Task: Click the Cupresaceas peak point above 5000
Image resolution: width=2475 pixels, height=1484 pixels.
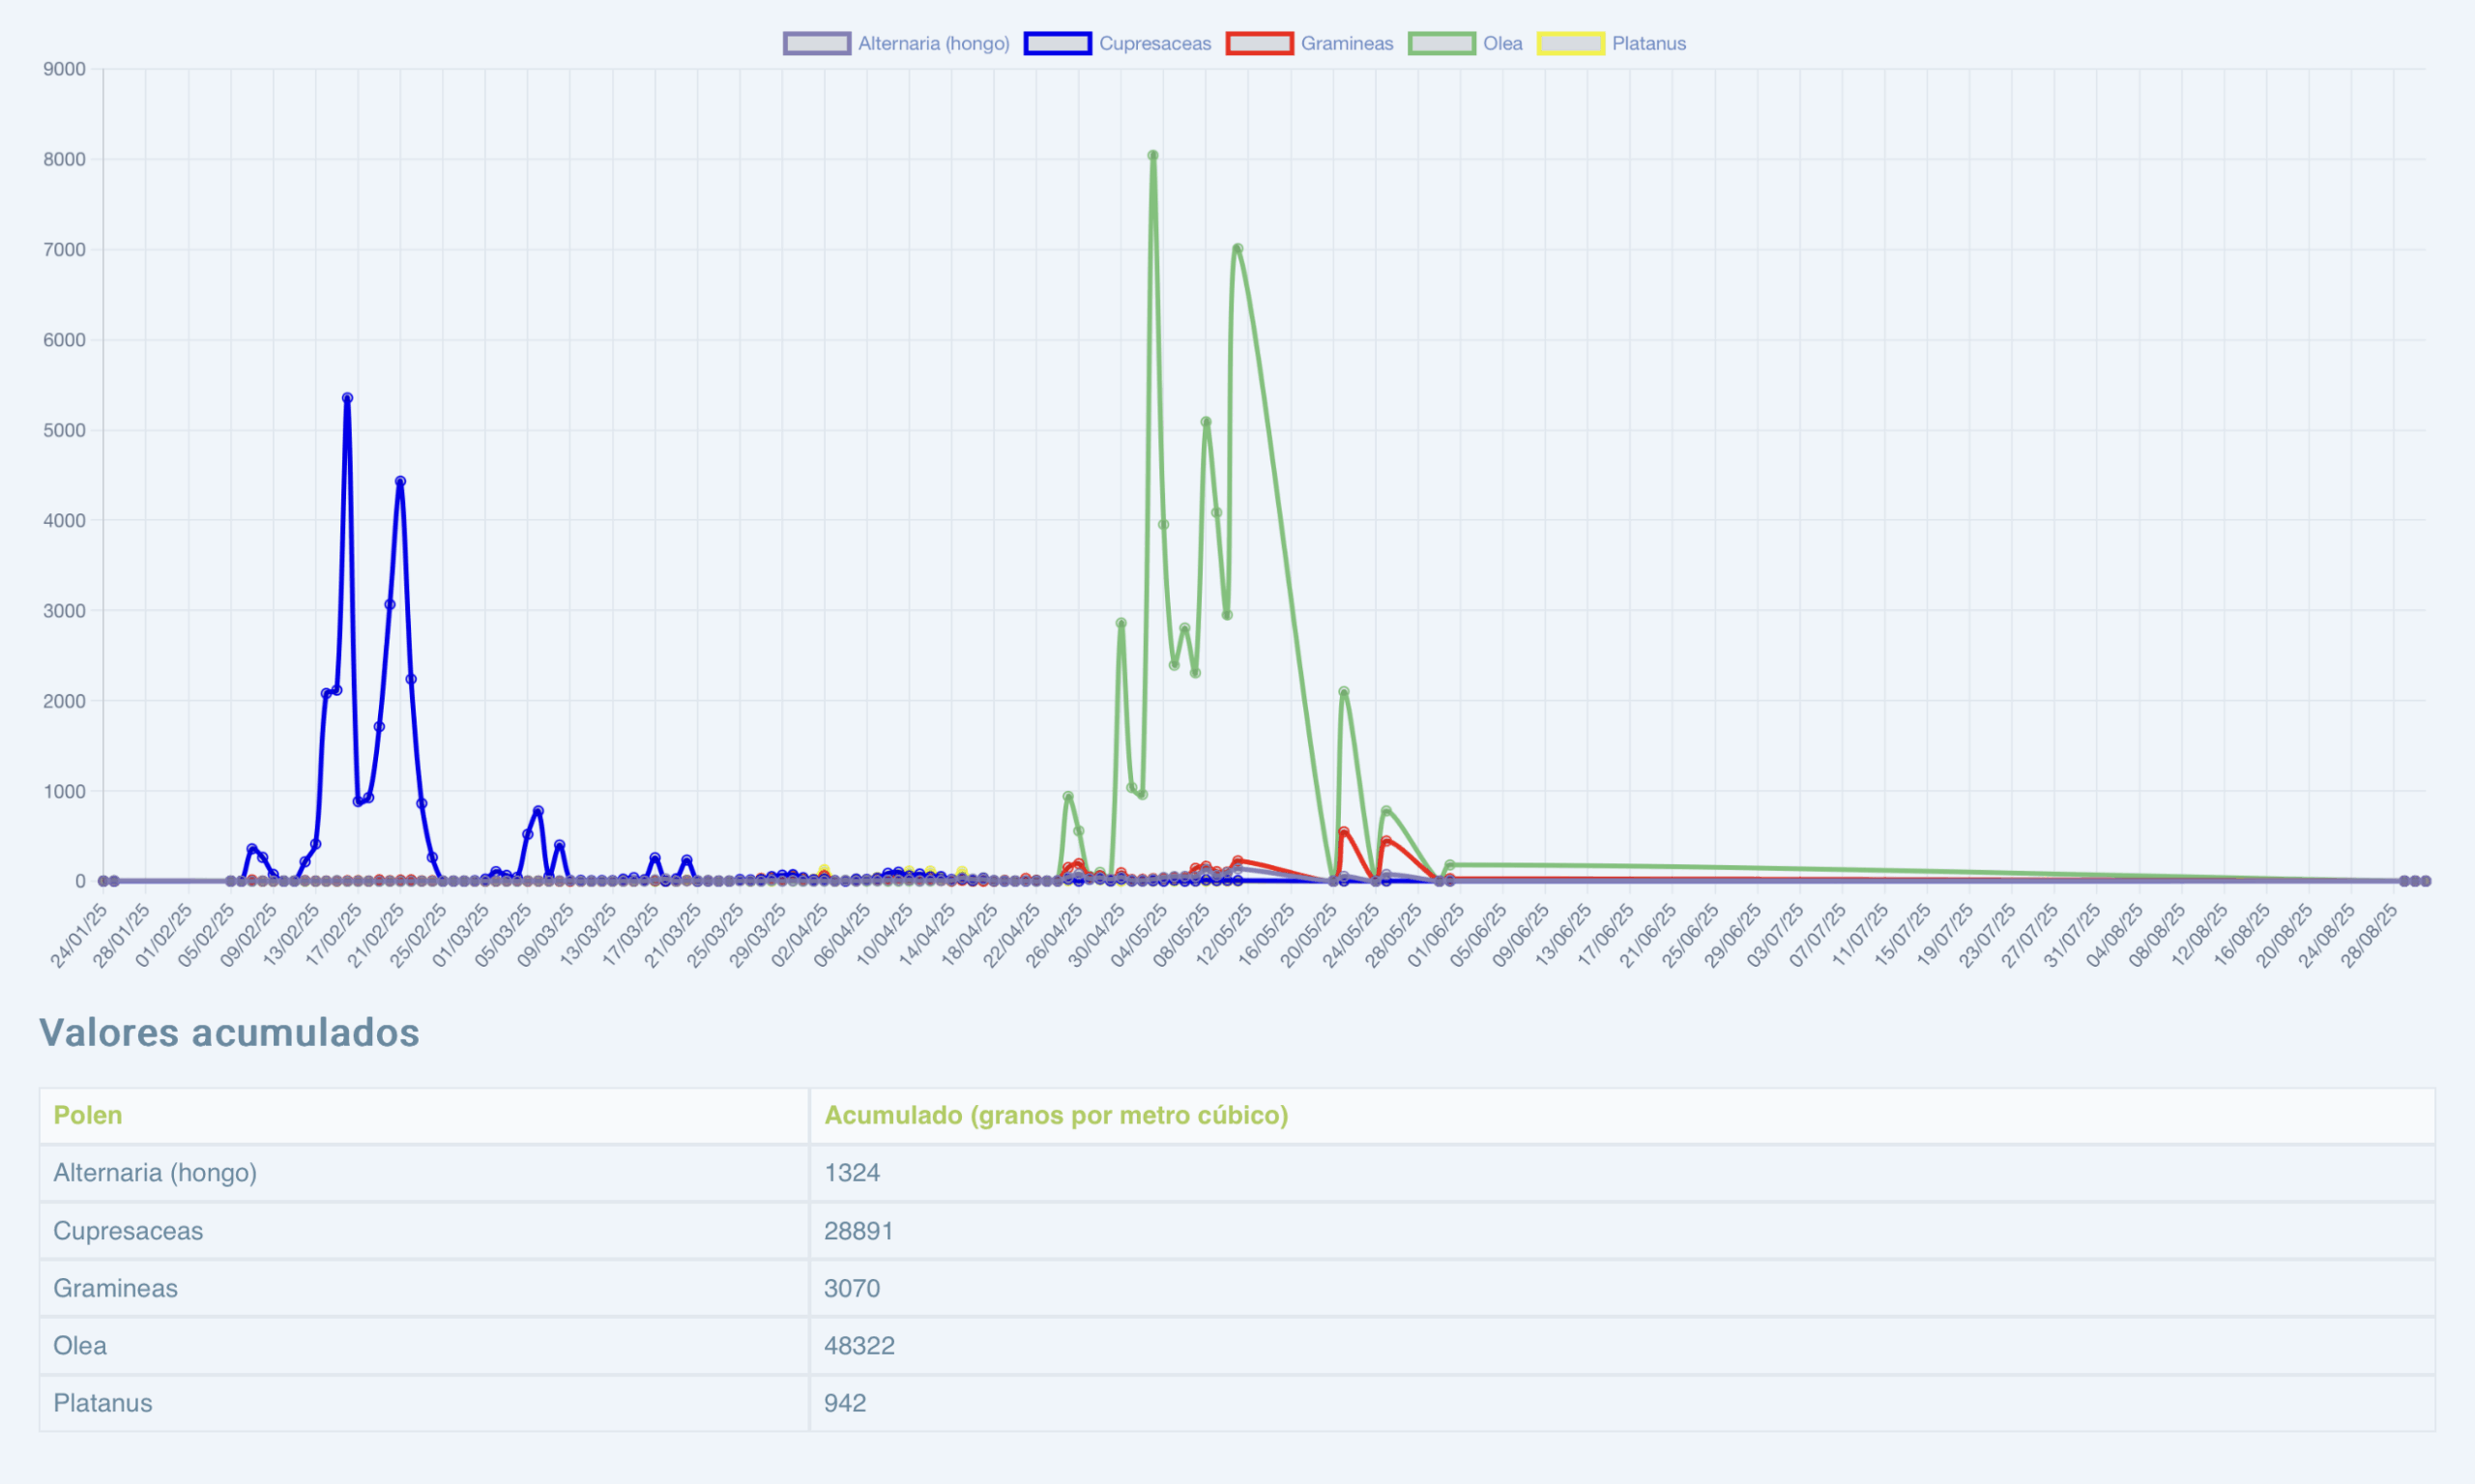Action: (347, 398)
